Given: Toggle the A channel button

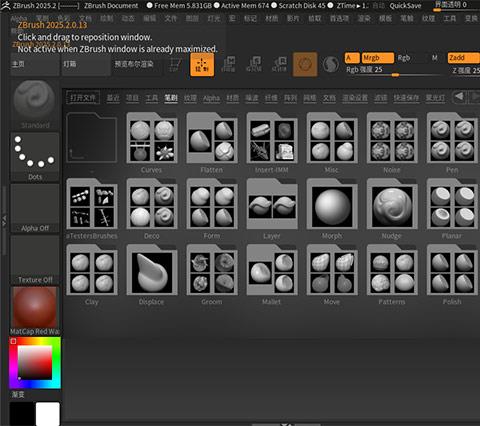Looking at the screenshot, I should click(x=352, y=58).
